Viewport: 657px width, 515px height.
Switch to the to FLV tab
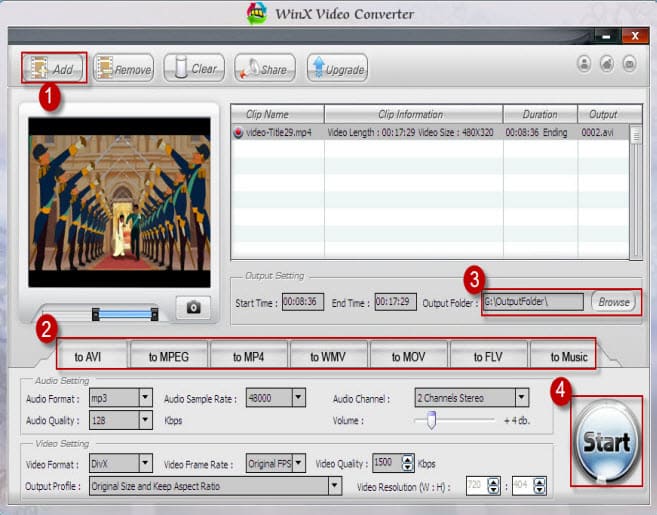pyautogui.click(x=488, y=357)
